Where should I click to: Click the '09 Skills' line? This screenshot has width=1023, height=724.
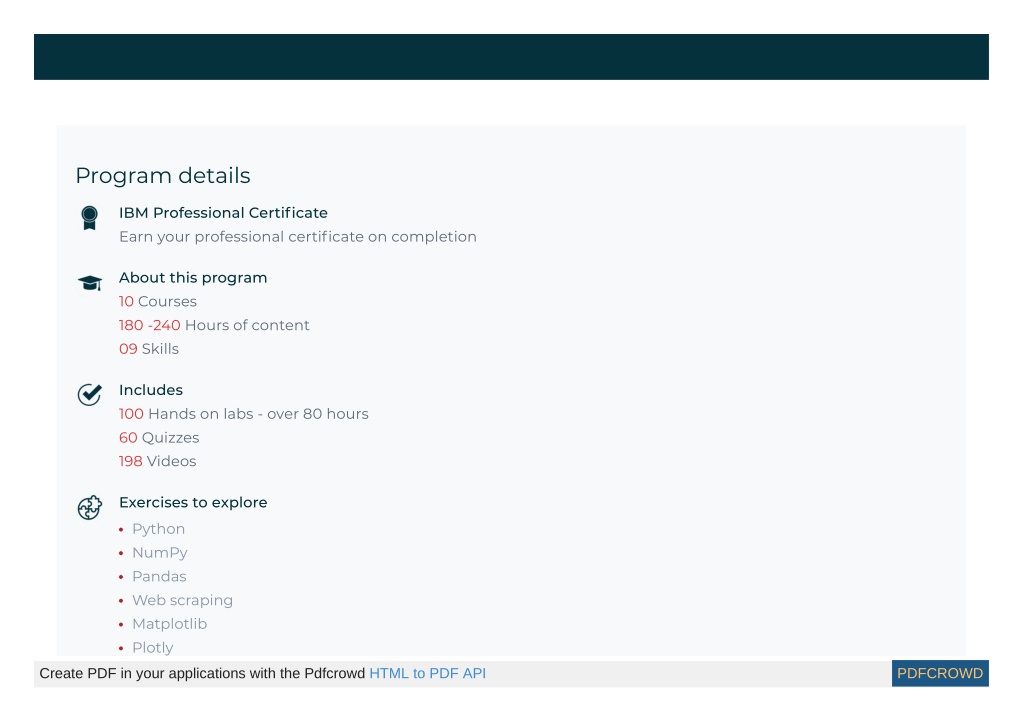coord(149,349)
